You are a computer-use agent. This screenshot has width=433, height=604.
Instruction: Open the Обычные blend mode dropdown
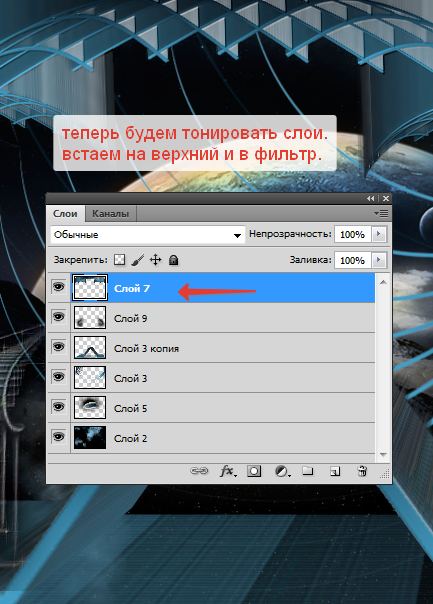148,235
